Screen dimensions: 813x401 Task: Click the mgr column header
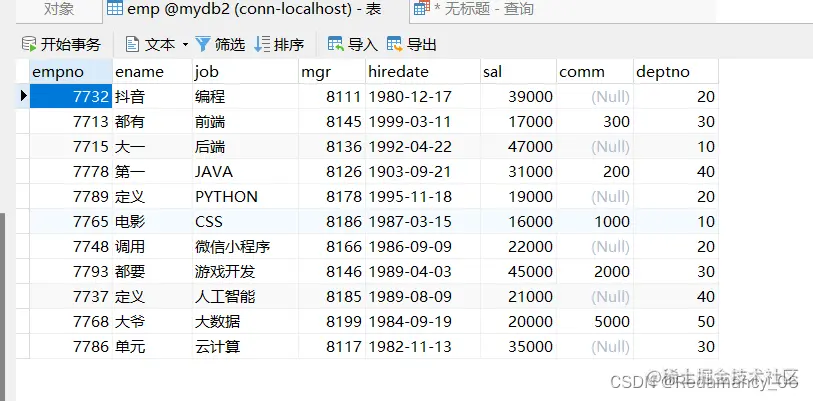332,72
